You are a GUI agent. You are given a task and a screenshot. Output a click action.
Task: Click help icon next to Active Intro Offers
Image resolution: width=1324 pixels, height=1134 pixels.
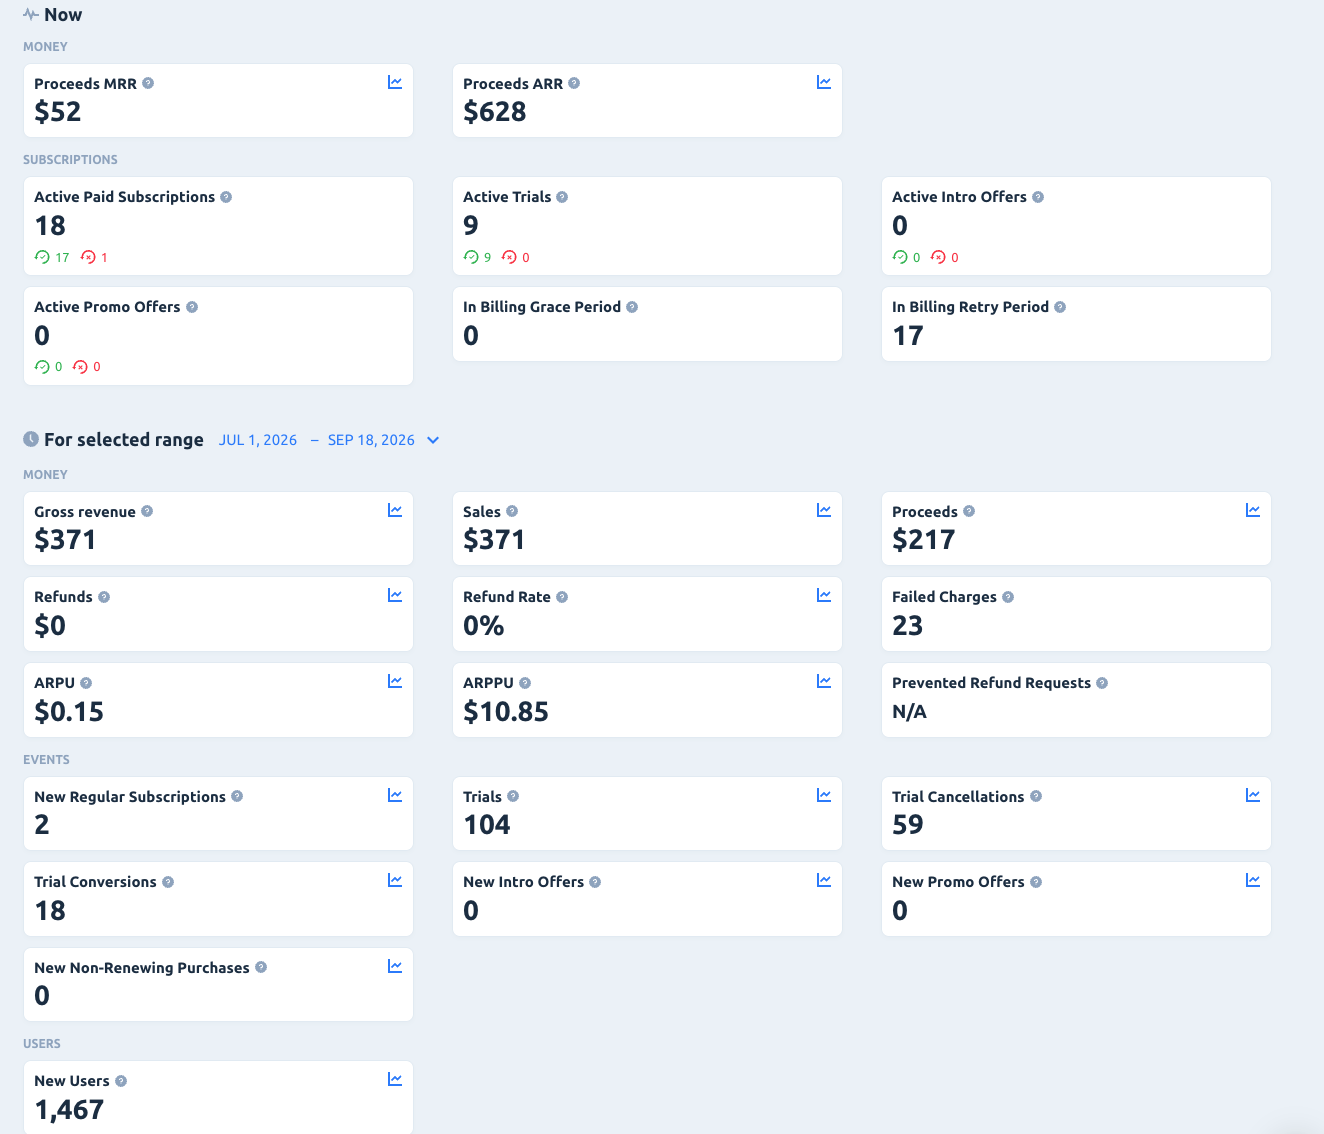tap(1038, 197)
